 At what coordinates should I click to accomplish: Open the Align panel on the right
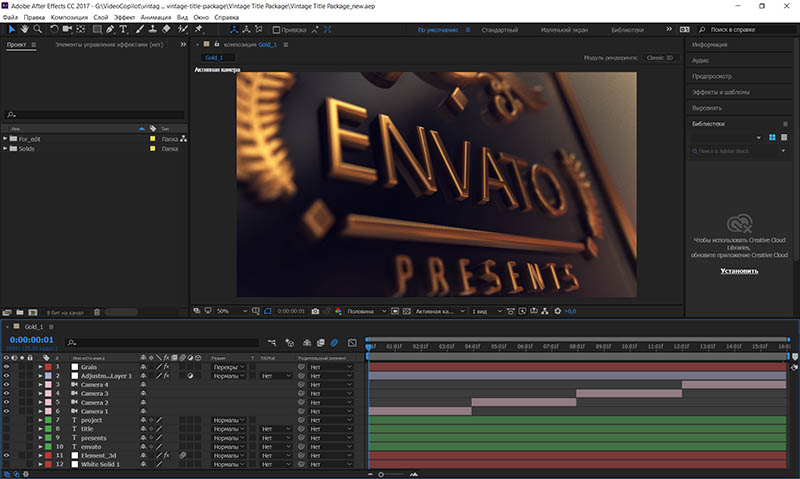[707, 108]
